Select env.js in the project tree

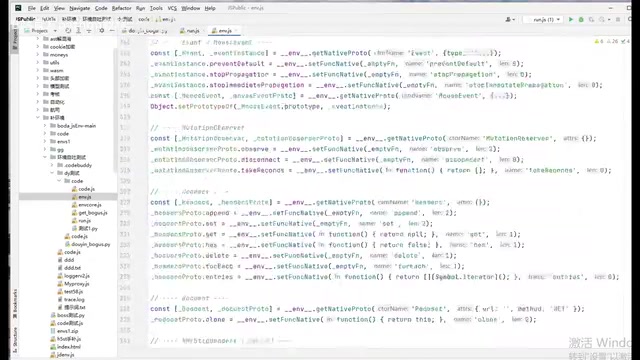(81, 197)
